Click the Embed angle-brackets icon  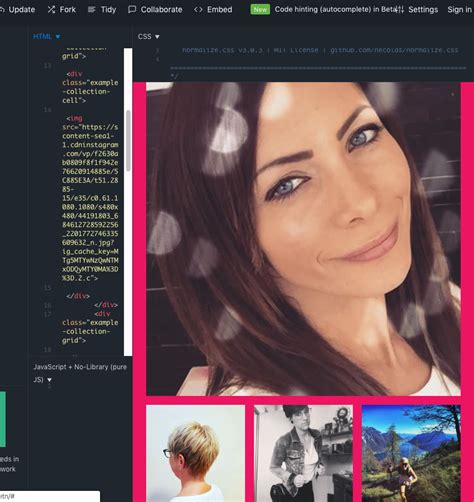click(198, 10)
